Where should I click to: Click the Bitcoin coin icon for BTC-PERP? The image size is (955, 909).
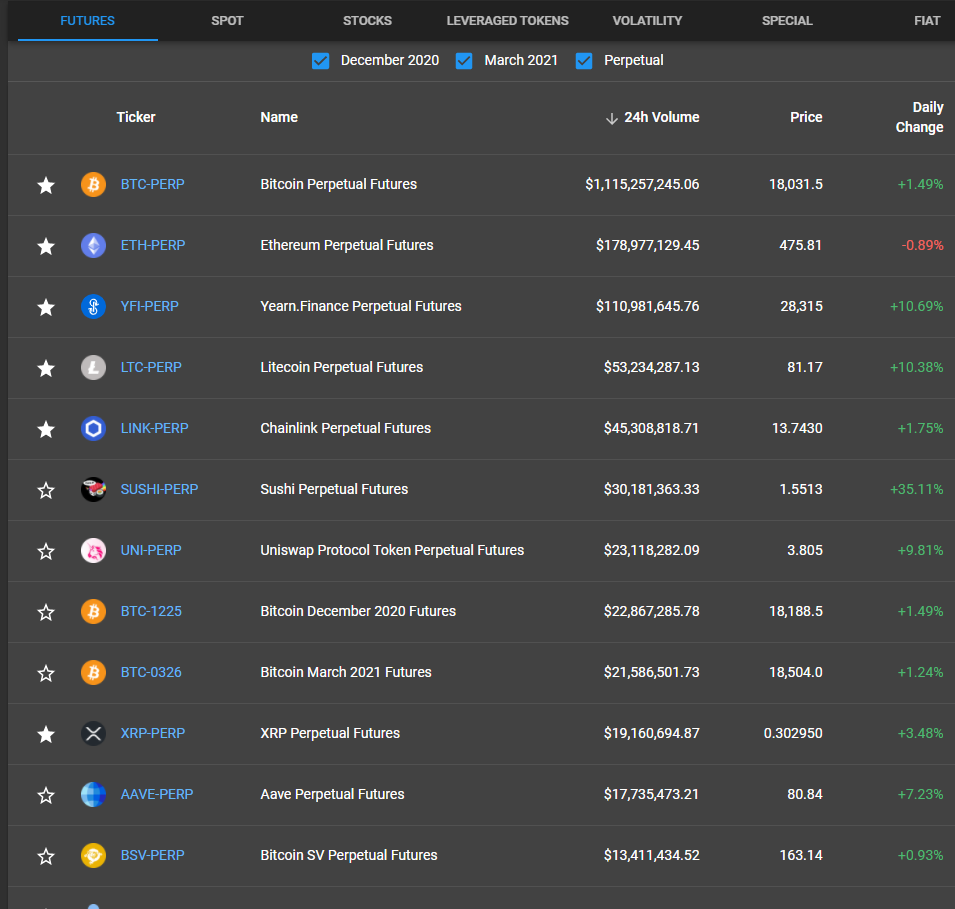click(x=93, y=185)
